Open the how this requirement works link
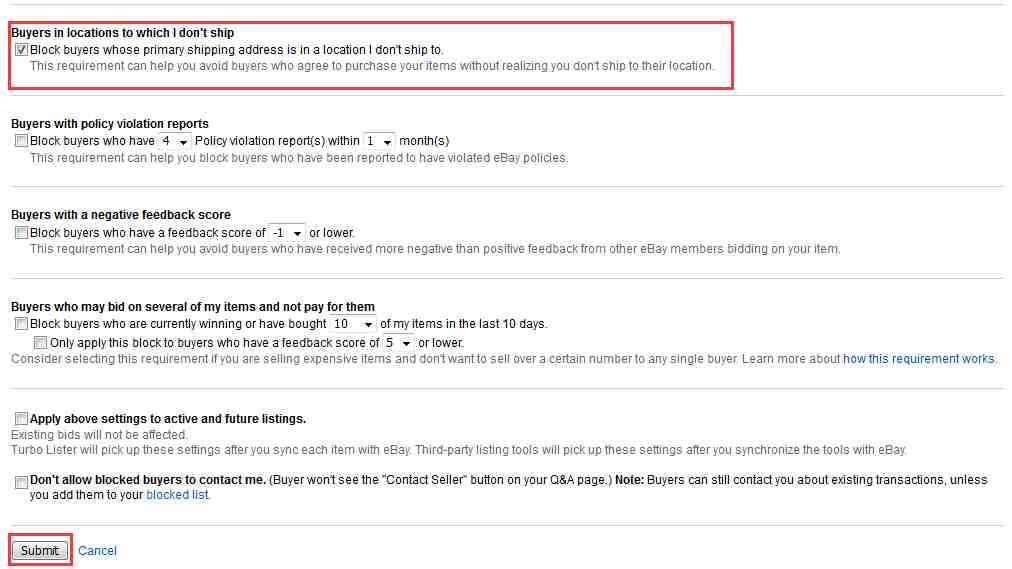The width and height of the screenshot is (1012, 569). tap(919, 359)
